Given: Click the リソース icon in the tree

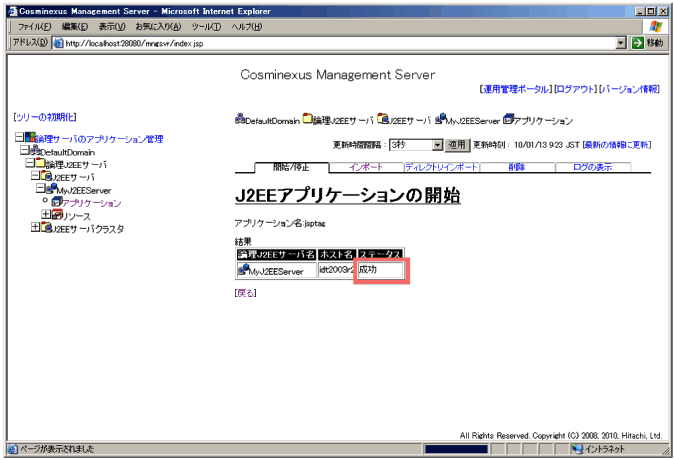Looking at the screenshot, I should (57, 214).
